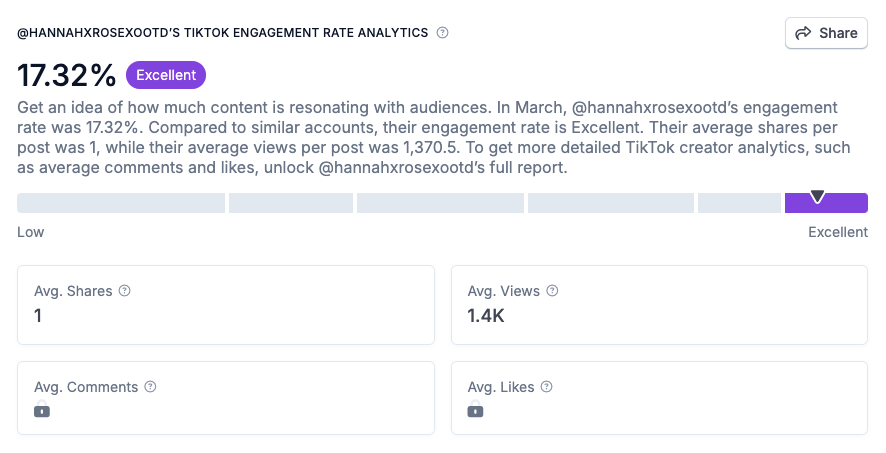886x453 pixels.
Task: Click the Share button
Action: (826, 33)
